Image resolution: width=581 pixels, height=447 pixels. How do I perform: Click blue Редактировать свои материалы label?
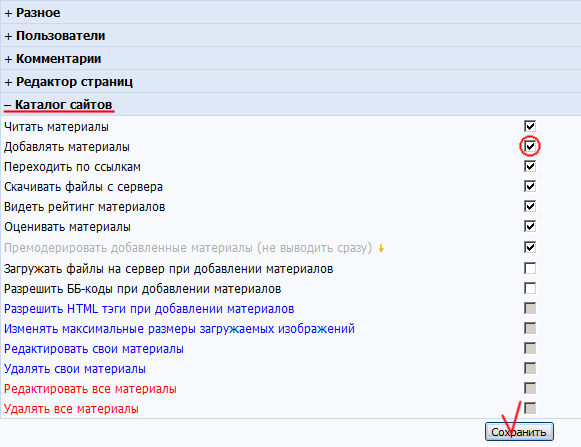point(94,349)
